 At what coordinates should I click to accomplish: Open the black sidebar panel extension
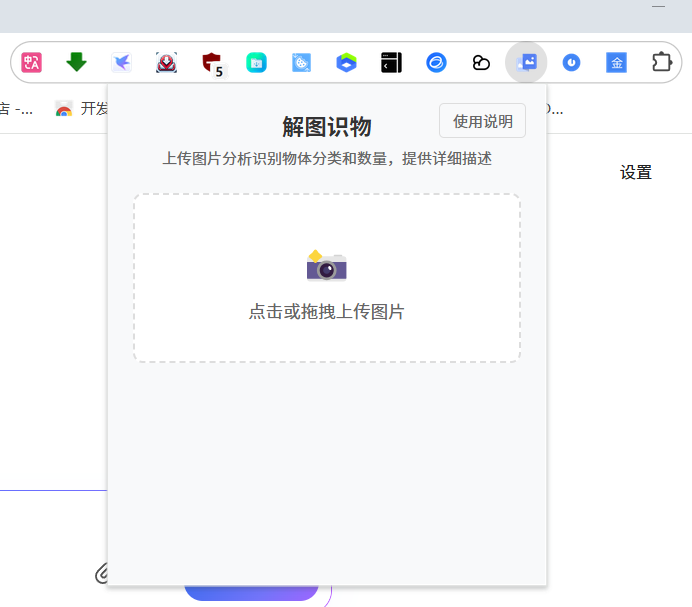391,62
